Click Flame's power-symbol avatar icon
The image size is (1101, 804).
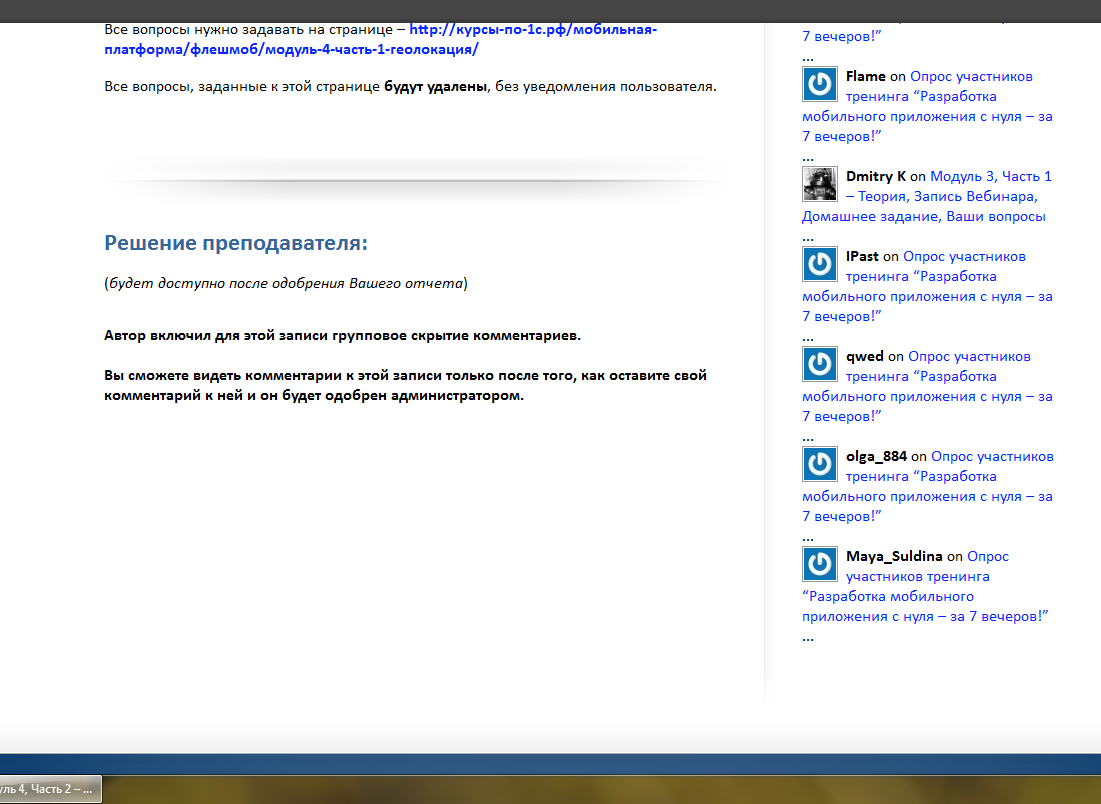(x=819, y=84)
